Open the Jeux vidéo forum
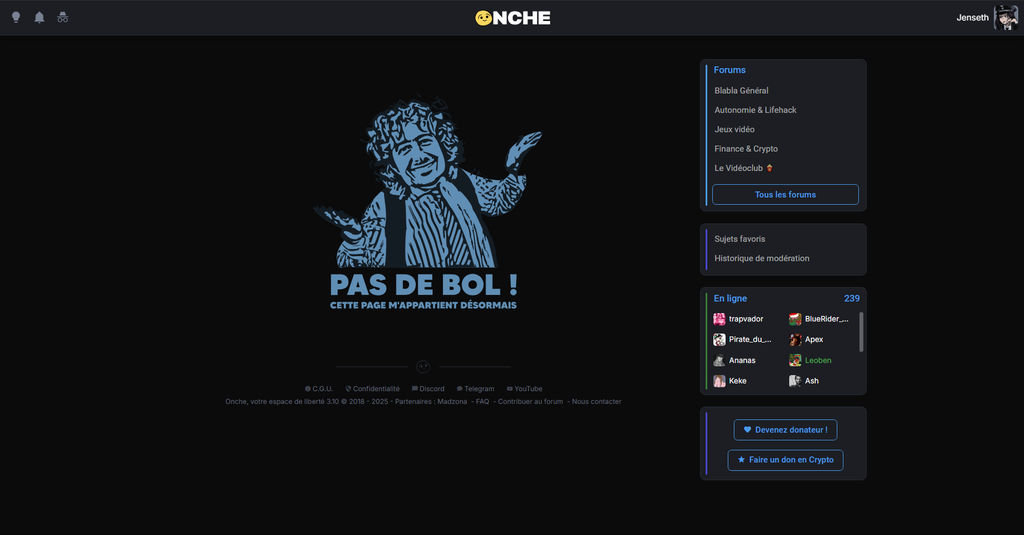 point(734,129)
